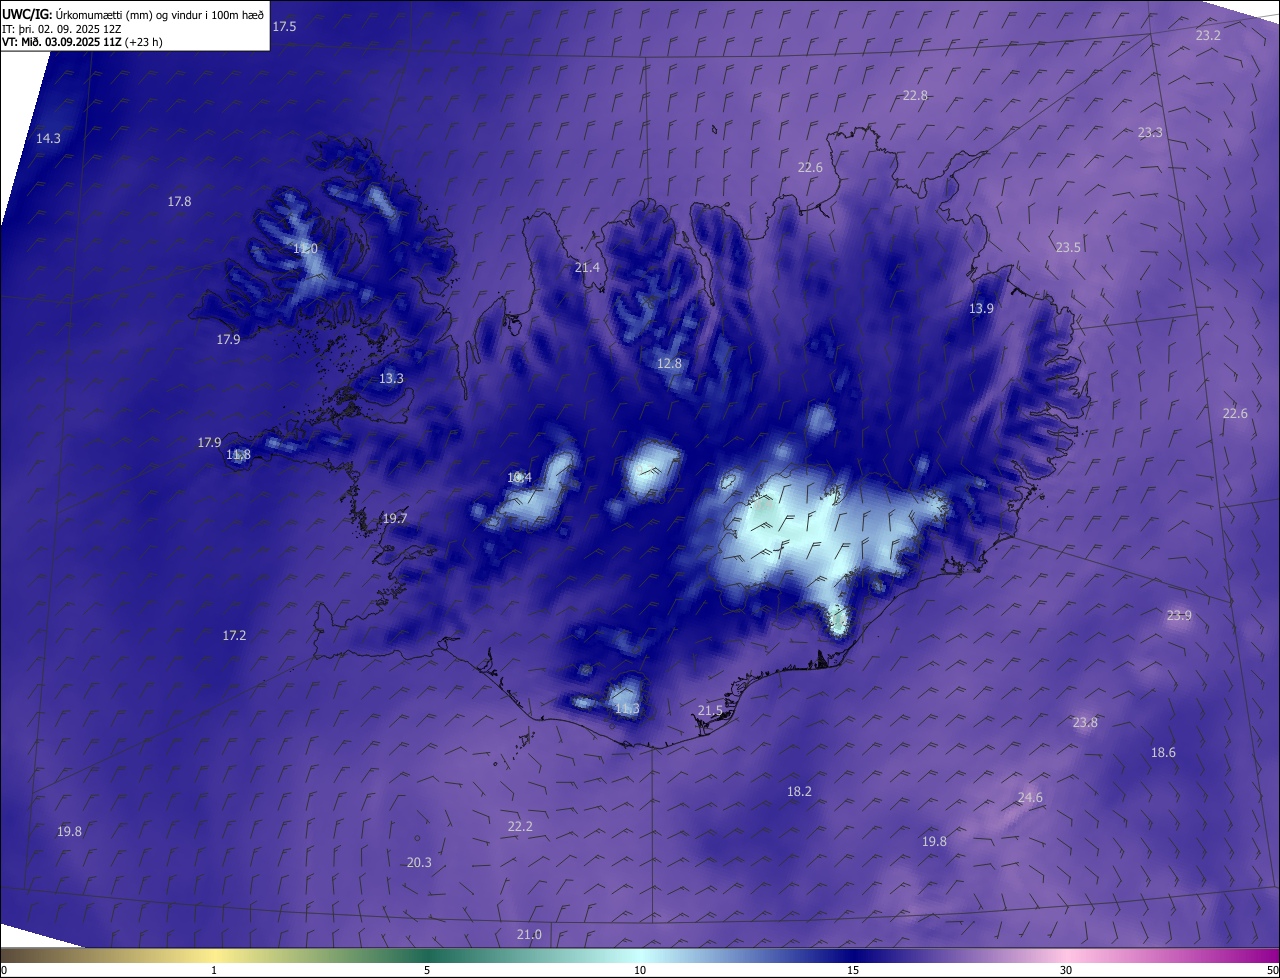
Task: Click the VT valid time line
Action: tap(82, 42)
